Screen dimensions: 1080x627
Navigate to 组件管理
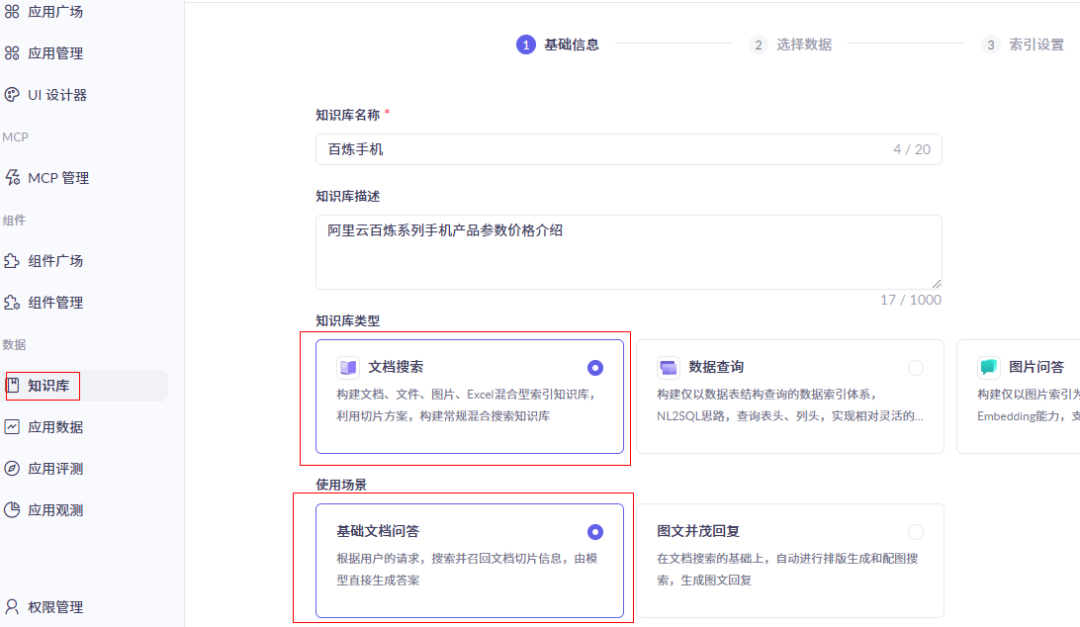[56, 302]
